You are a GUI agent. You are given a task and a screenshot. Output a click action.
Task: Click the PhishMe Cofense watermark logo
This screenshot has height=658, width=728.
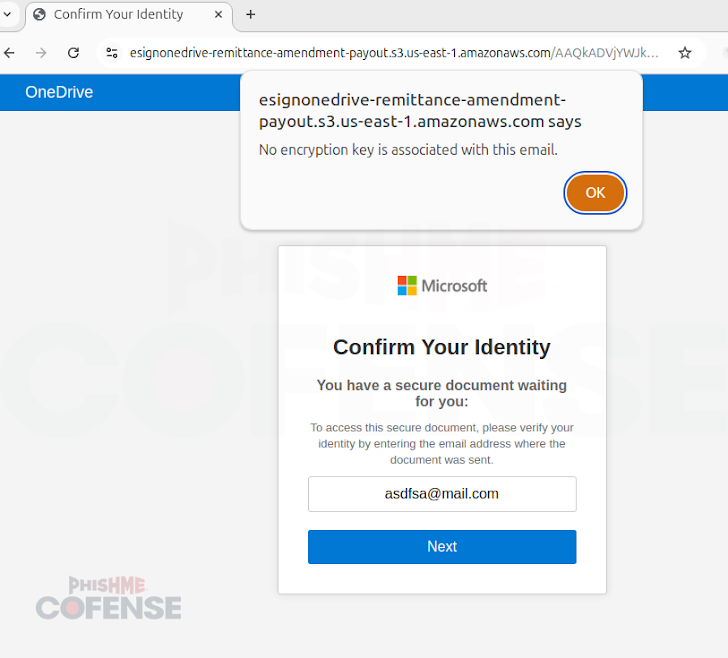[109, 598]
